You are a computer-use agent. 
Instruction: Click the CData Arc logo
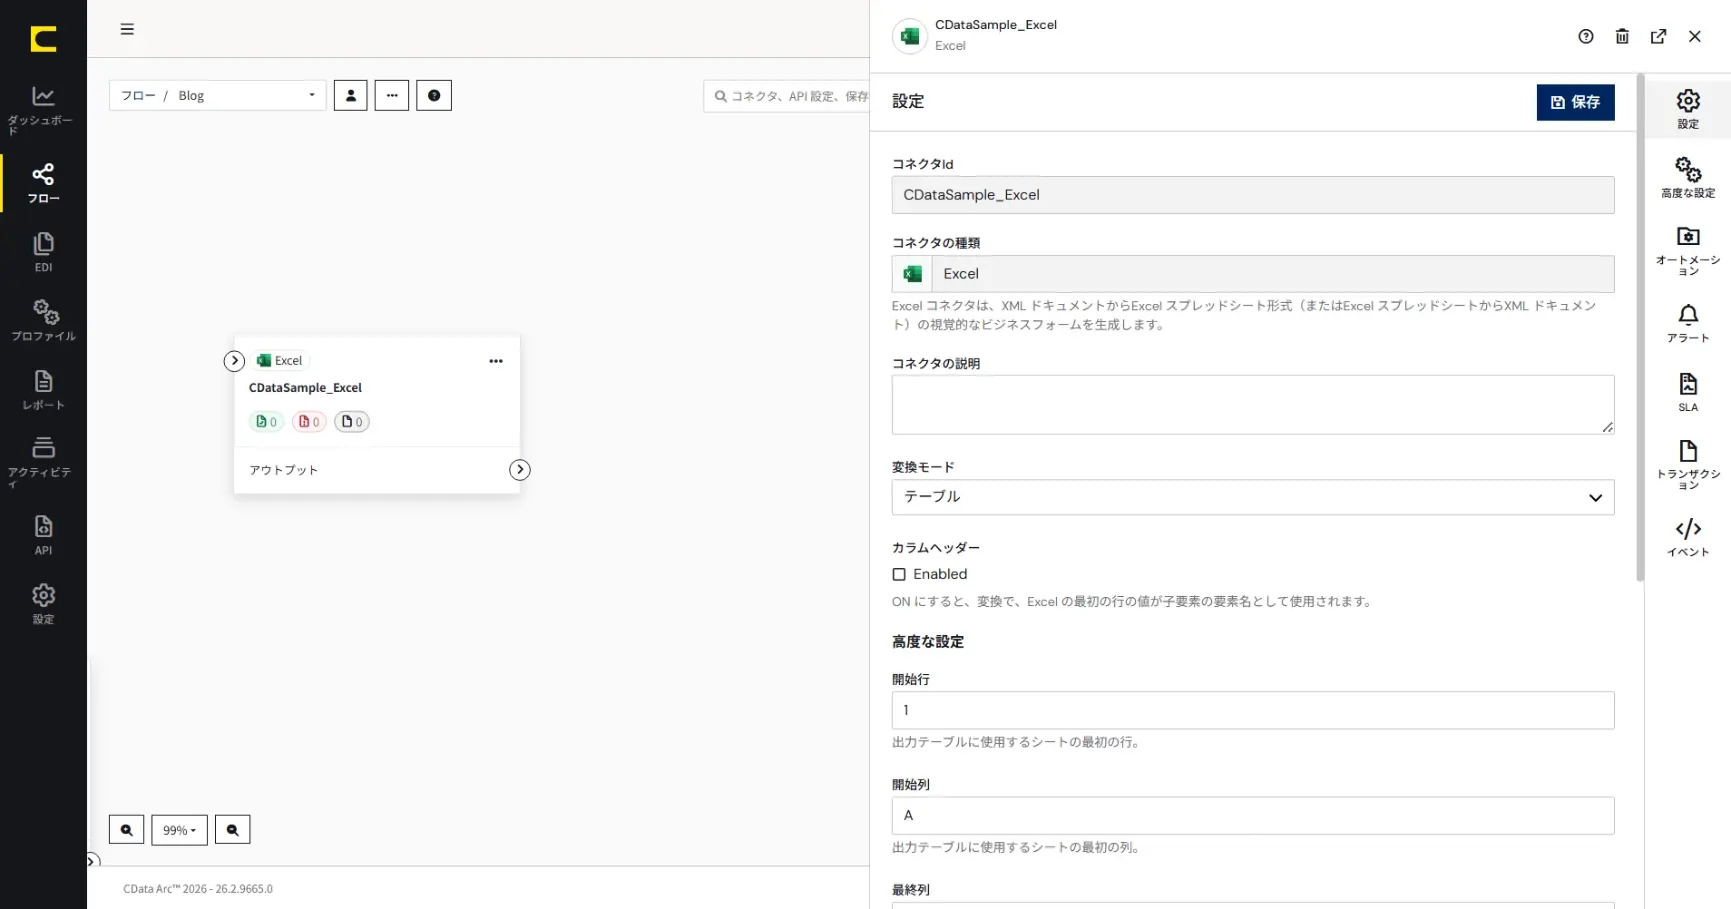pos(43,39)
